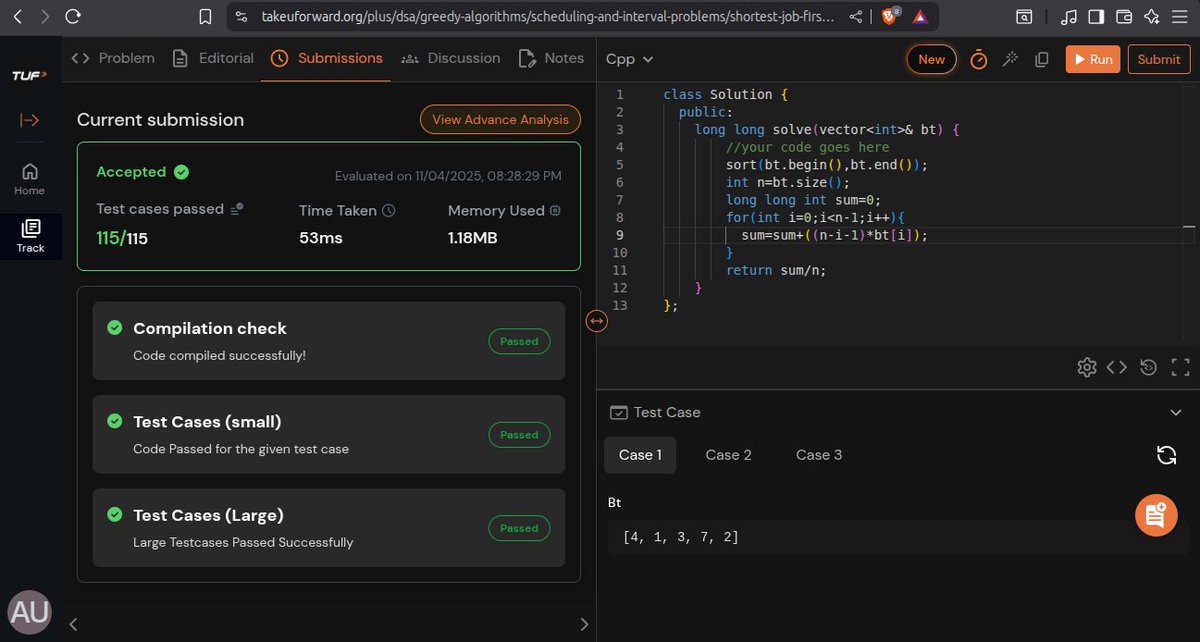Click the '53ms' time value
1200x642 pixels.
point(321,238)
